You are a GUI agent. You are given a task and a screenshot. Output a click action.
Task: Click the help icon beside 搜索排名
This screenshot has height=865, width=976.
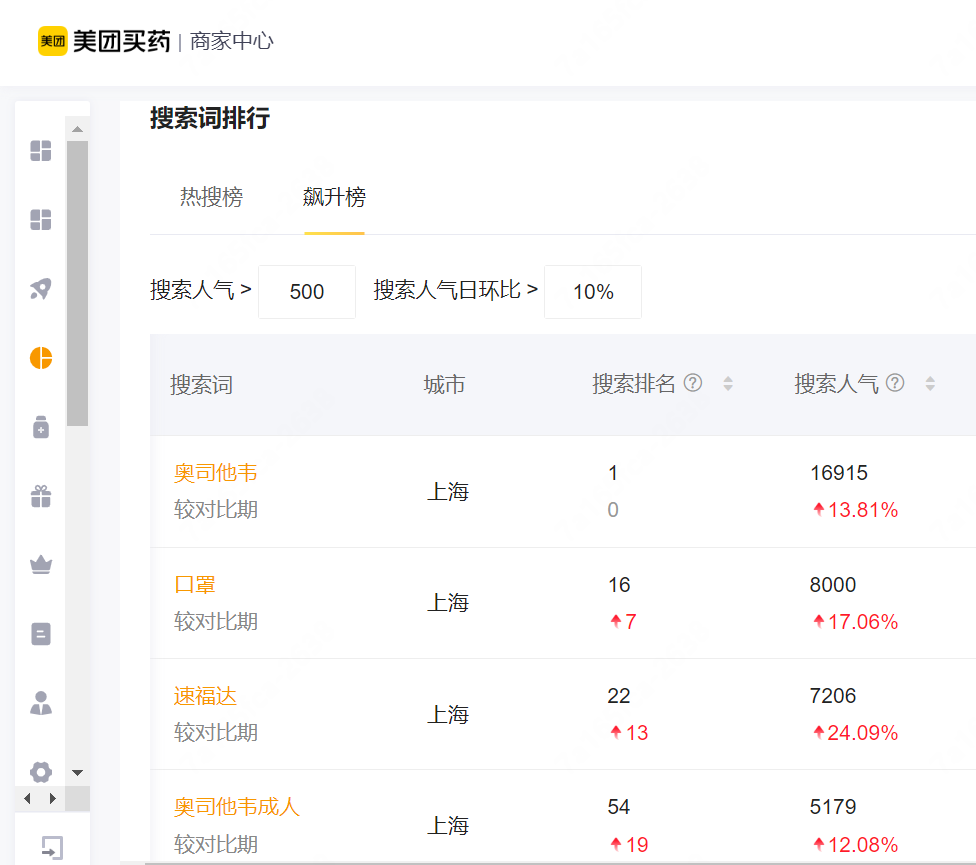pyautogui.click(x=694, y=383)
